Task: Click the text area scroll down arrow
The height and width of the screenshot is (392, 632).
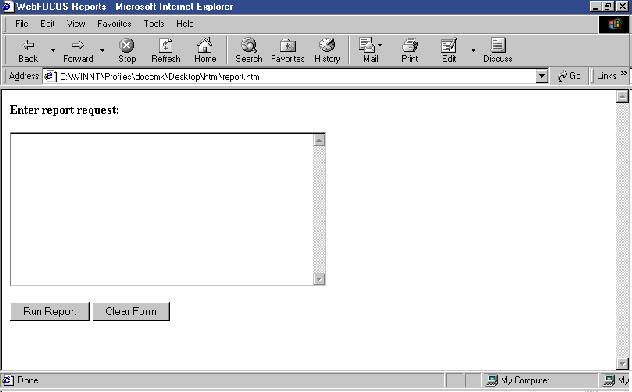Action: coord(319,279)
